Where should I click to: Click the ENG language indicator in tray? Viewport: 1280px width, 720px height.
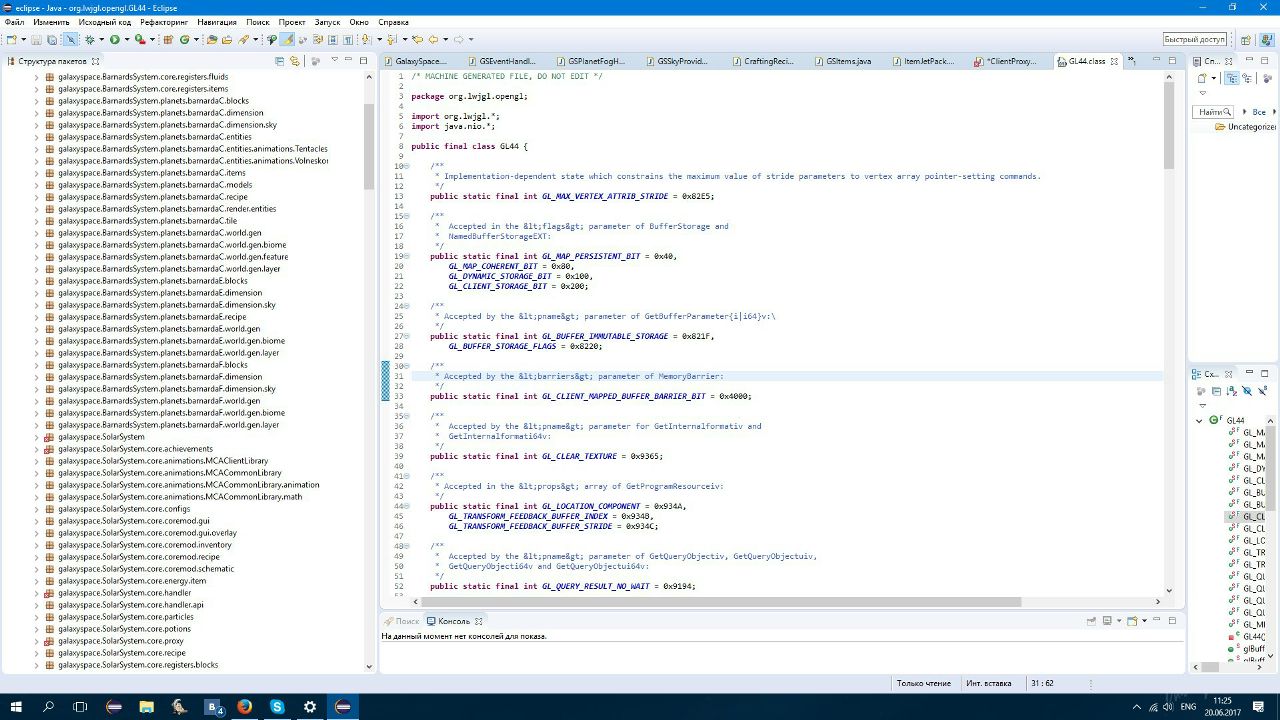click(x=1189, y=706)
